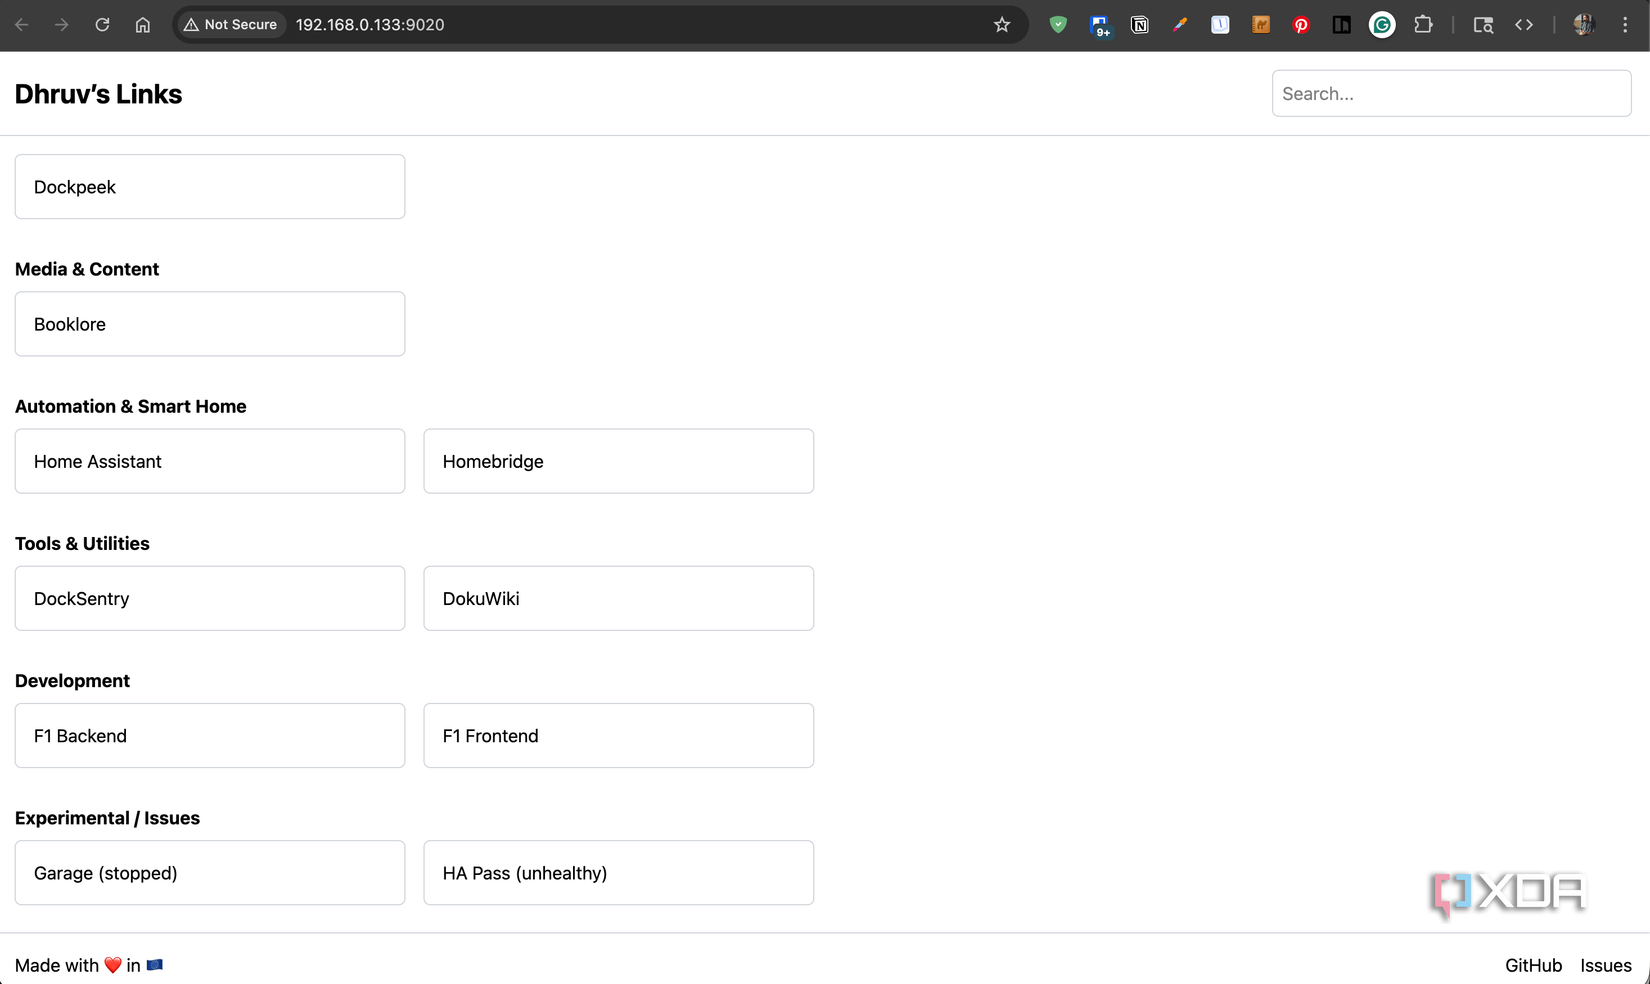Screen dimensions: 1650x984
Task: Open the blue extension with 9+ badge
Action: click(1100, 25)
